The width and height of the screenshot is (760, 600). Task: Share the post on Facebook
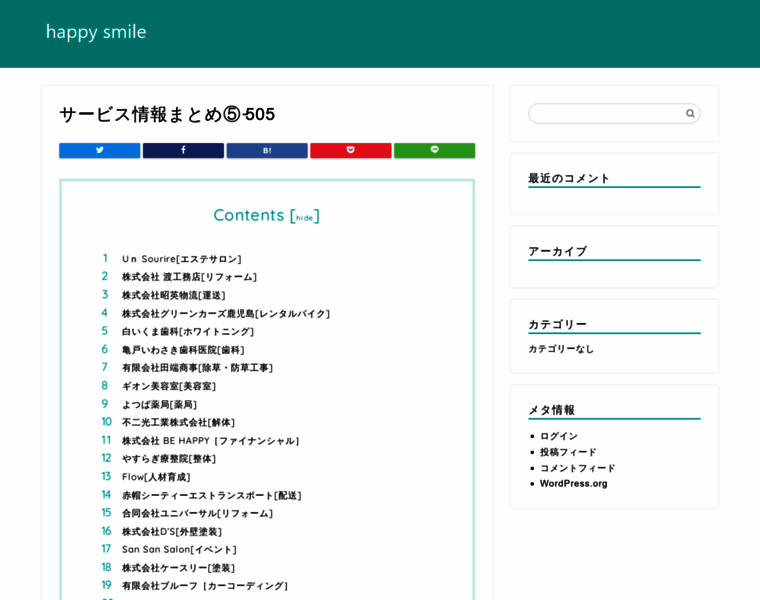(x=183, y=150)
